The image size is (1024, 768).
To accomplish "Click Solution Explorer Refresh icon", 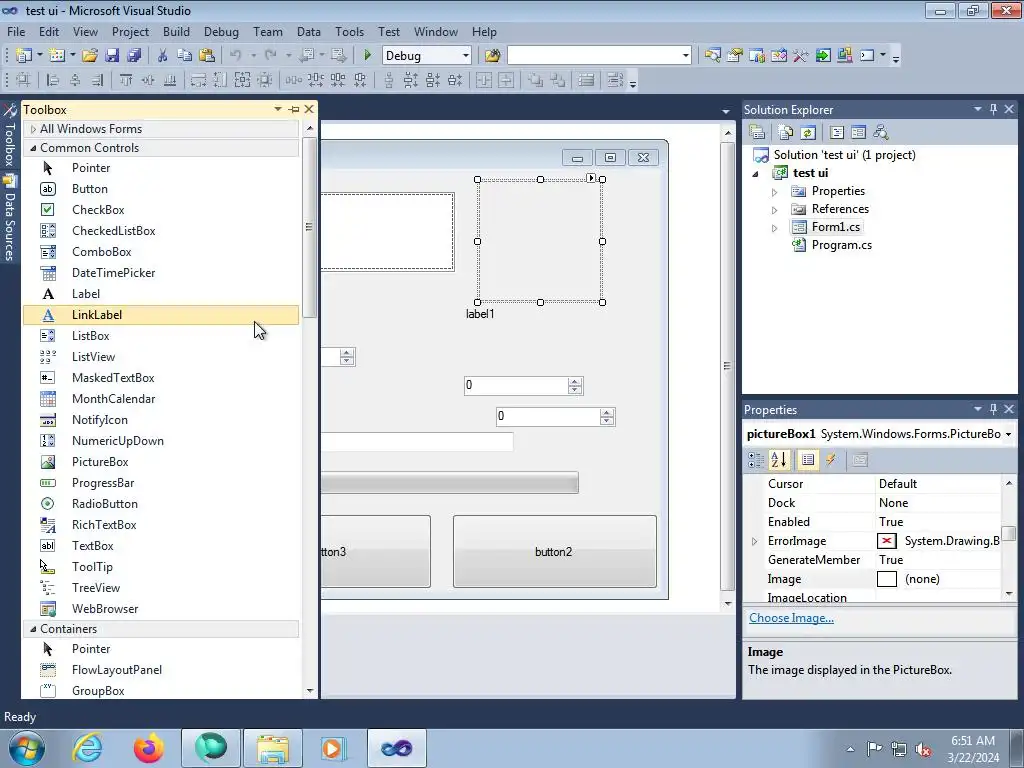I will [x=808, y=133].
